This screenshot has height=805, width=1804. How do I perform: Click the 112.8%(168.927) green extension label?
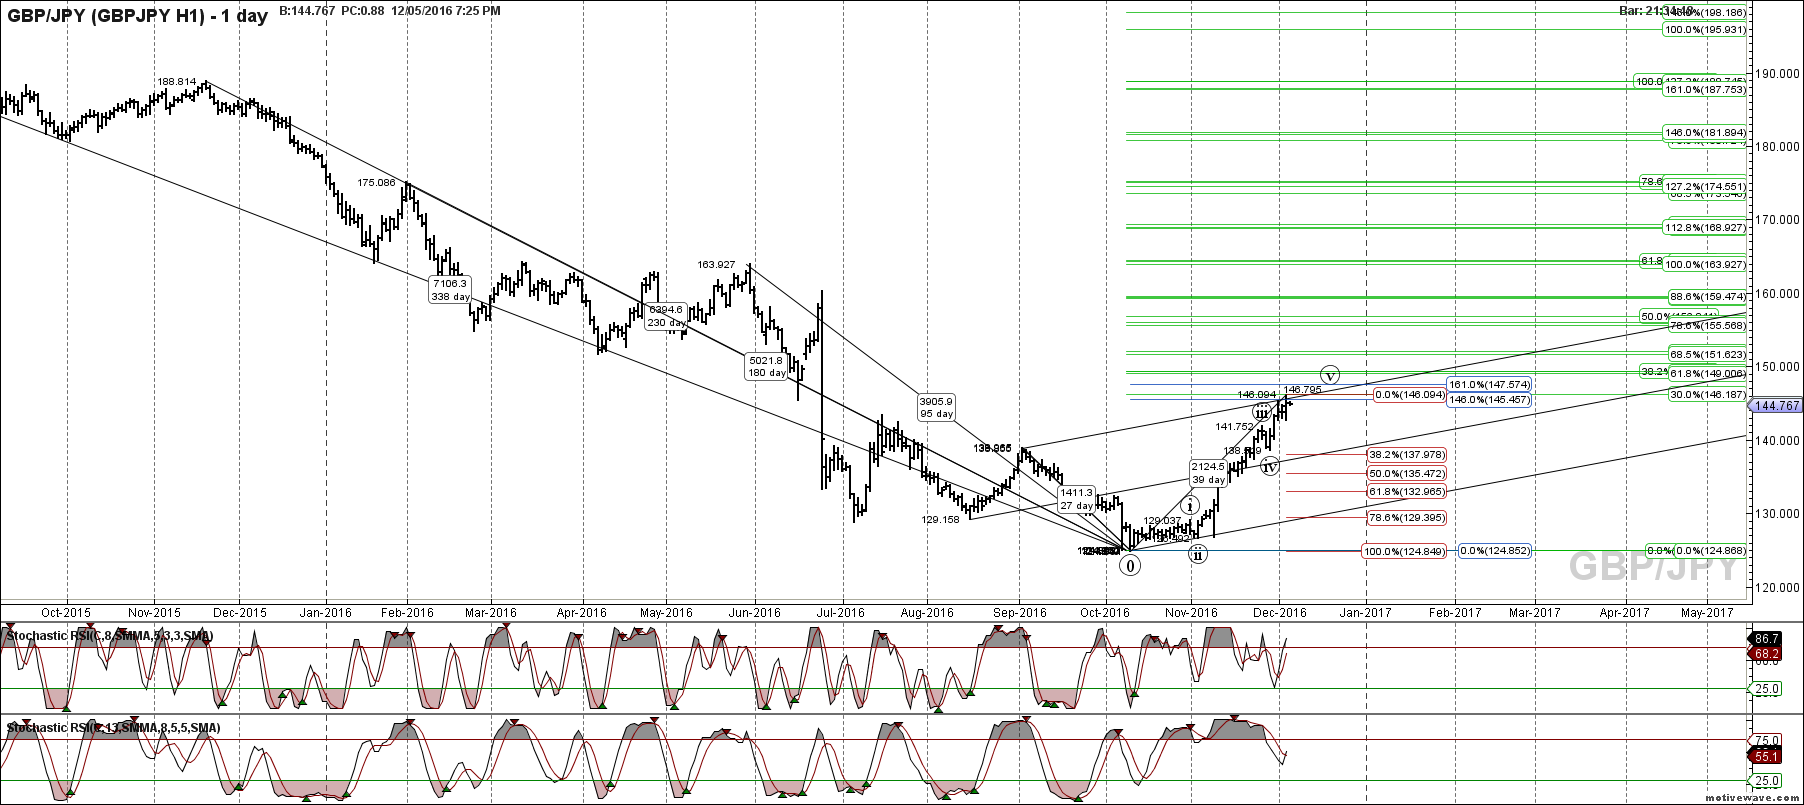click(1706, 228)
